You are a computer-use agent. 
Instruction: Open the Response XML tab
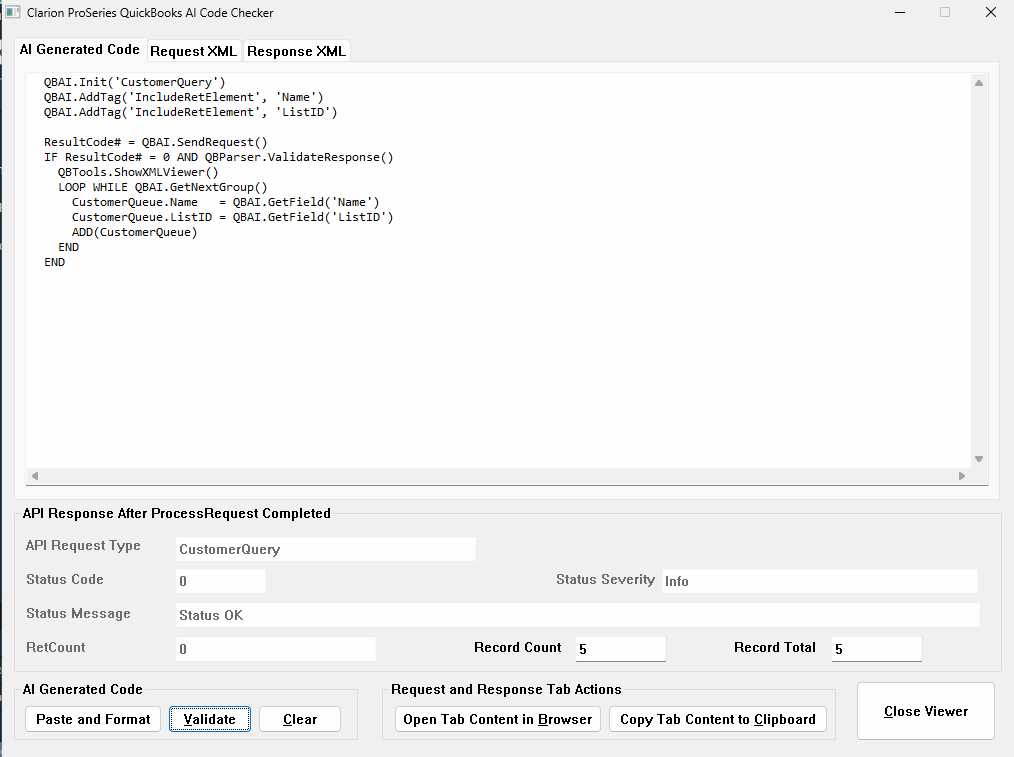coord(296,51)
